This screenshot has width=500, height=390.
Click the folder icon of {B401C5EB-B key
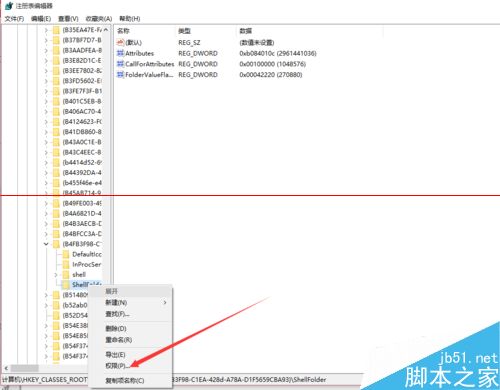56,101
